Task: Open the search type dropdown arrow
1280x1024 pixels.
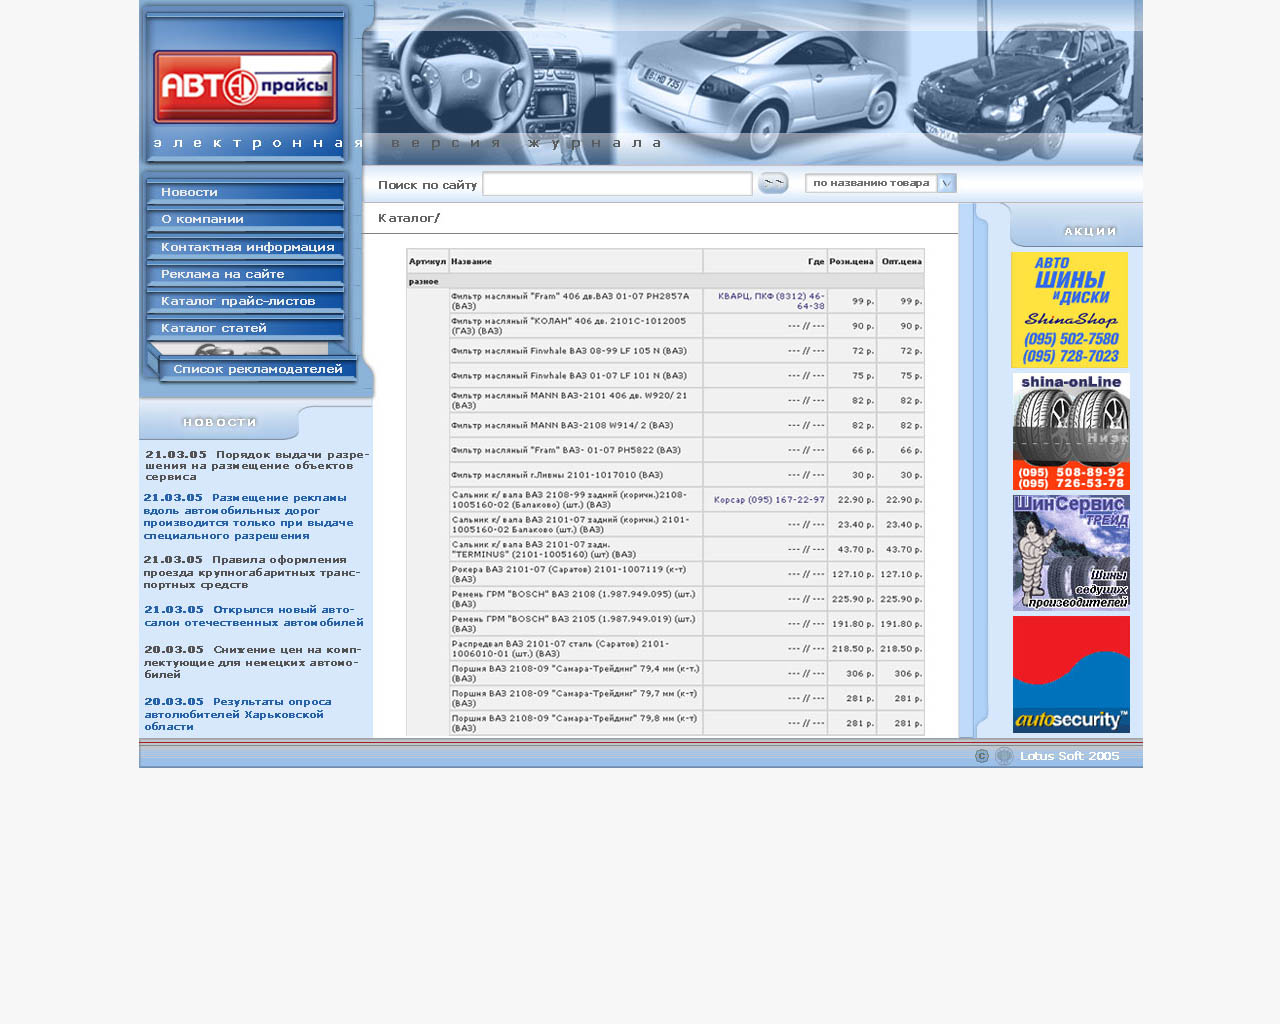Action: click(946, 183)
